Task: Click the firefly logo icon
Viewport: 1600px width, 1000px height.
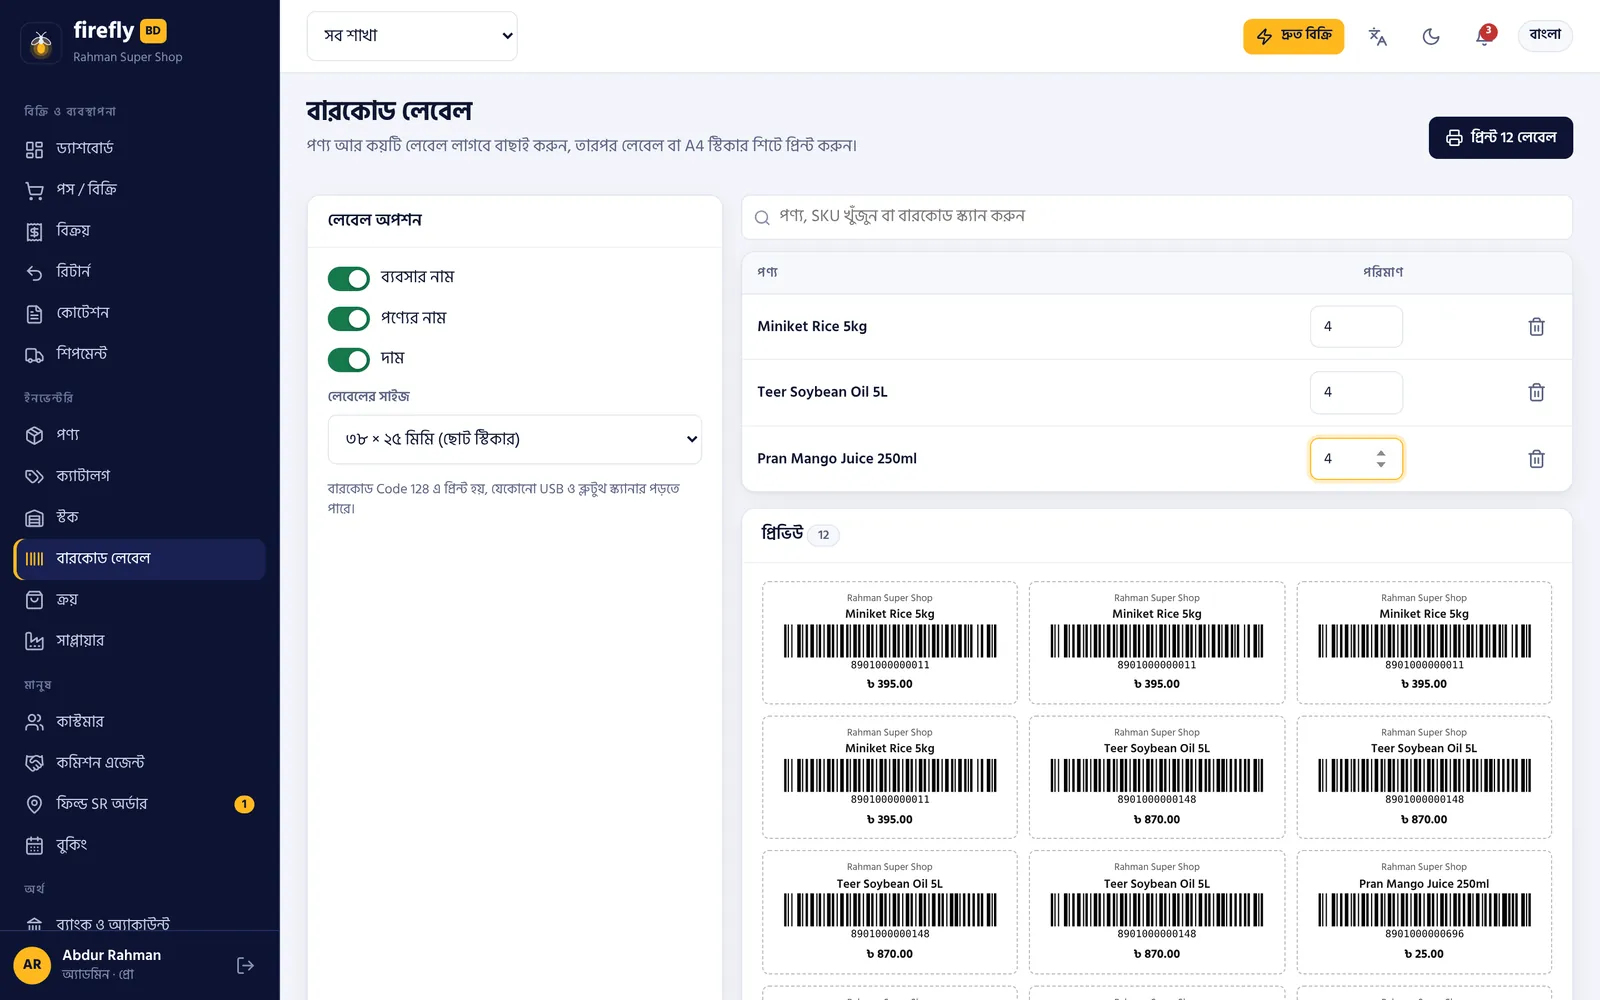Action: pos(41,43)
